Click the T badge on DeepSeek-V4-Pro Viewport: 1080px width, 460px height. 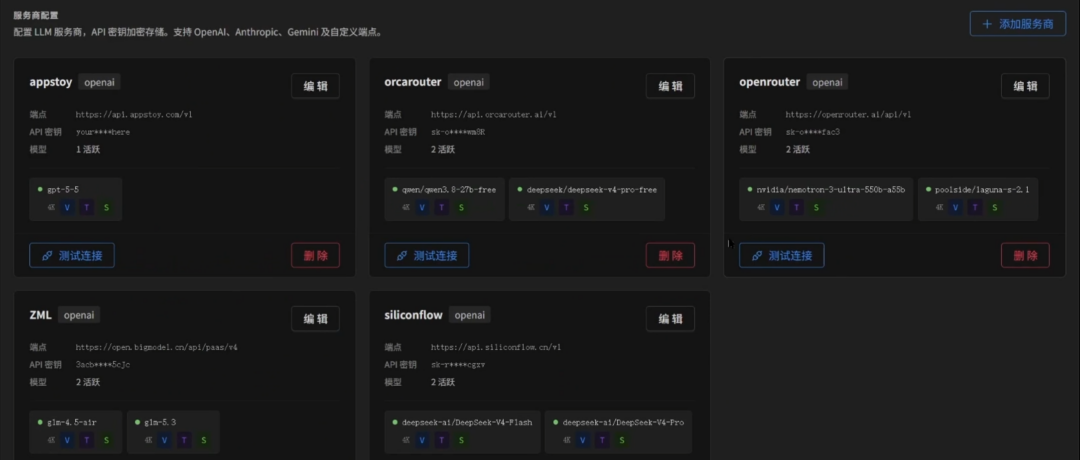click(602, 440)
